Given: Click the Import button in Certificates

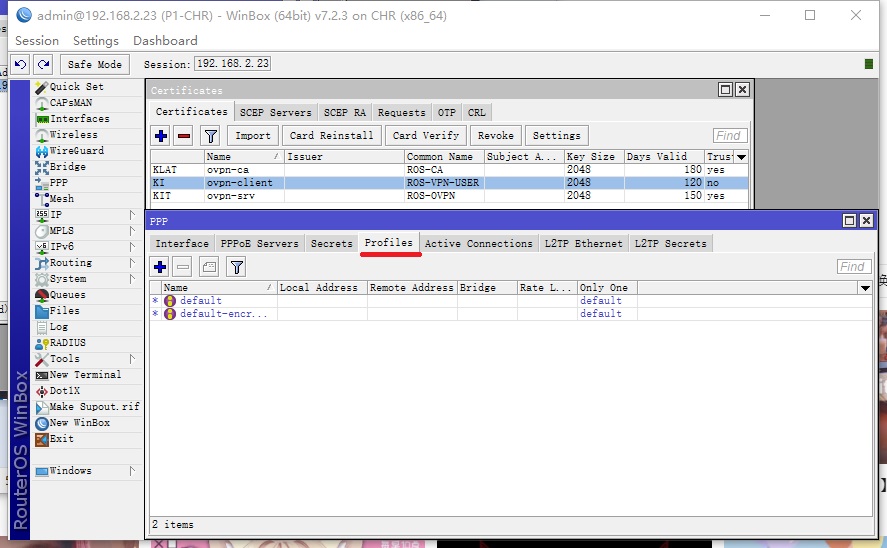Looking at the screenshot, I should click(253, 136).
